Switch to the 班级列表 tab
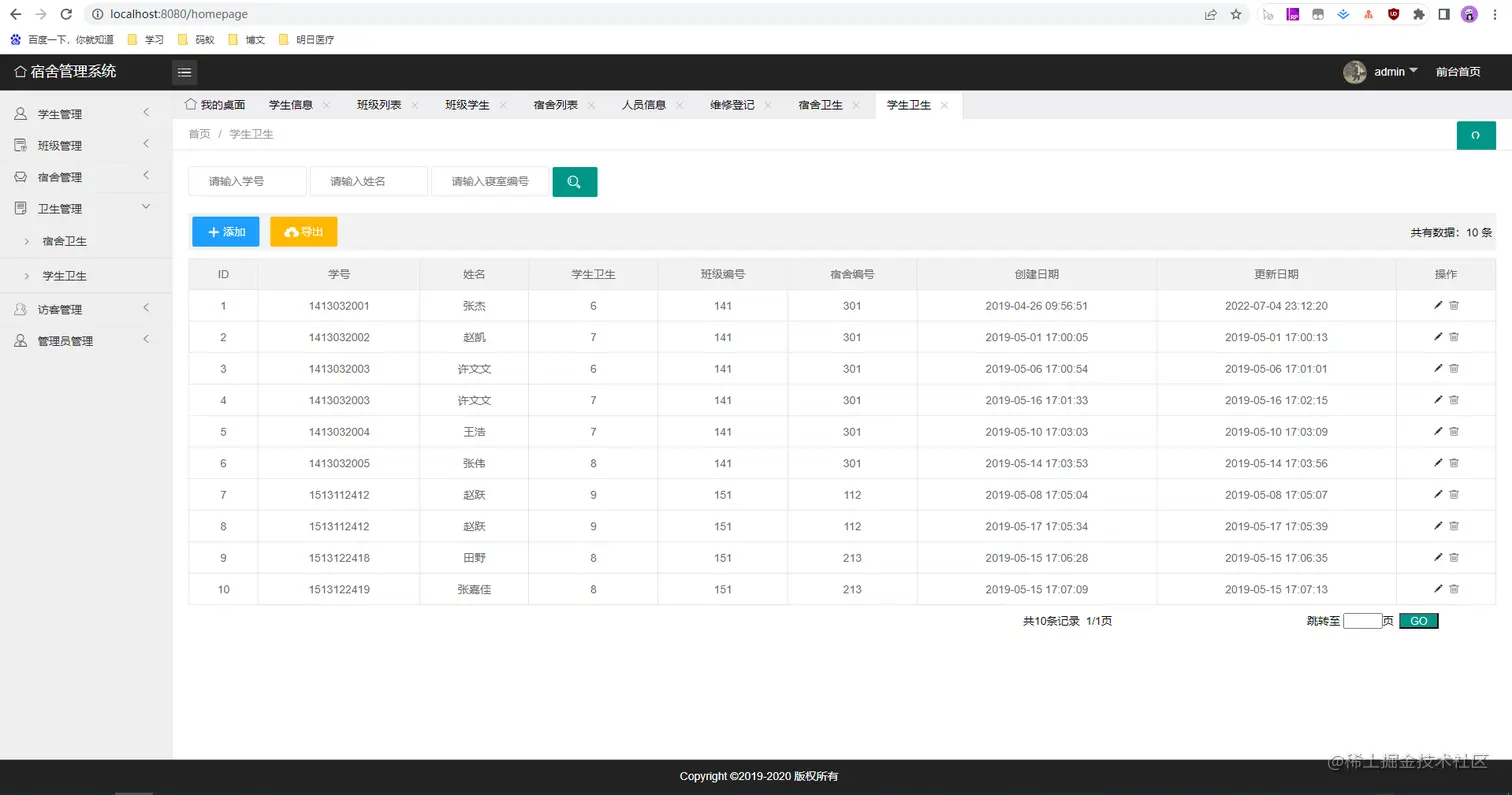The height and width of the screenshot is (795, 1512). tap(379, 105)
